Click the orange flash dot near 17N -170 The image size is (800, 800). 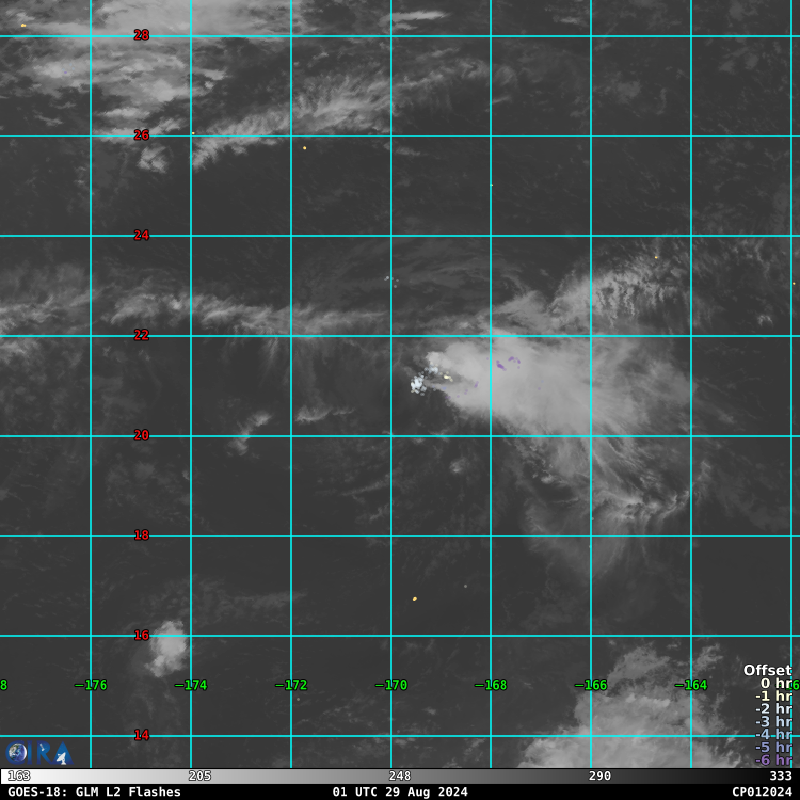[415, 599]
